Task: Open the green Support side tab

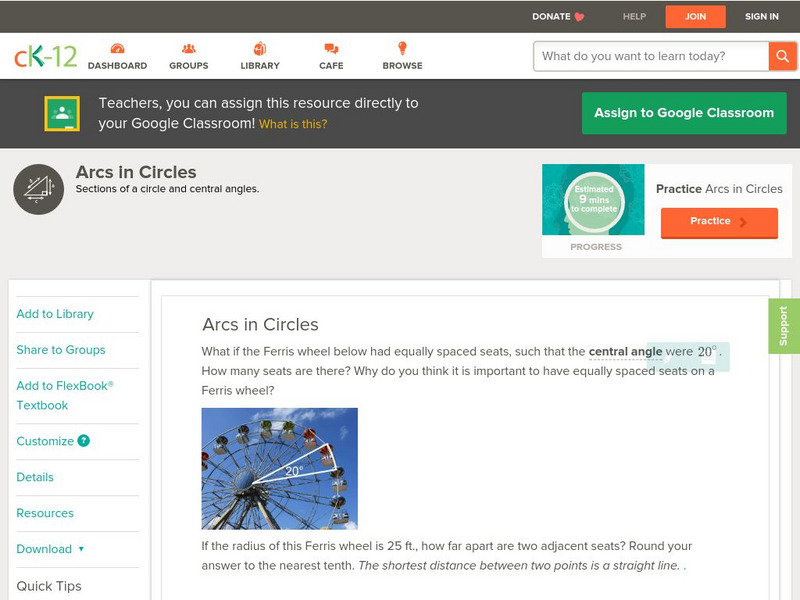Action: pyautogui.click(x=784, y=326)
